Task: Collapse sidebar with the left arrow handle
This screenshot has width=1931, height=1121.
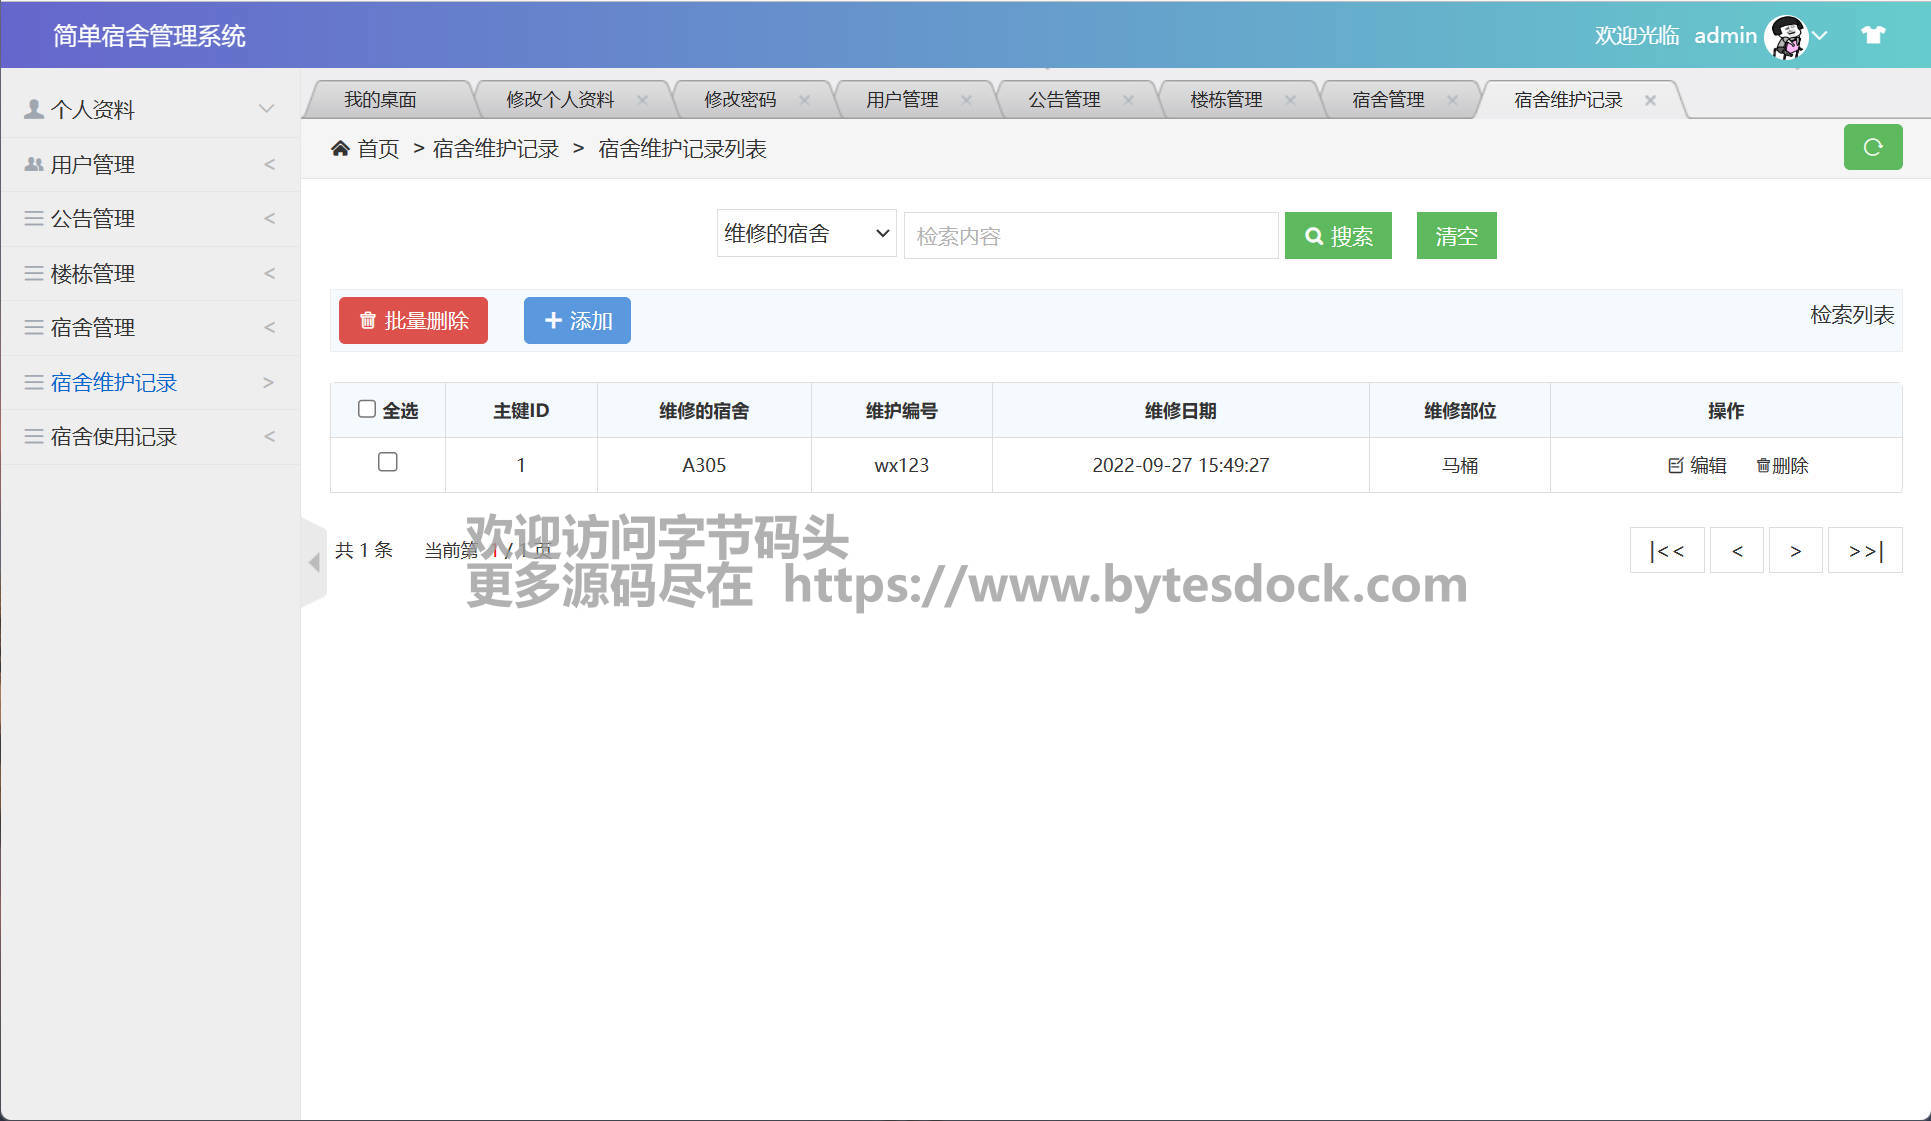Action: (314, 562)
